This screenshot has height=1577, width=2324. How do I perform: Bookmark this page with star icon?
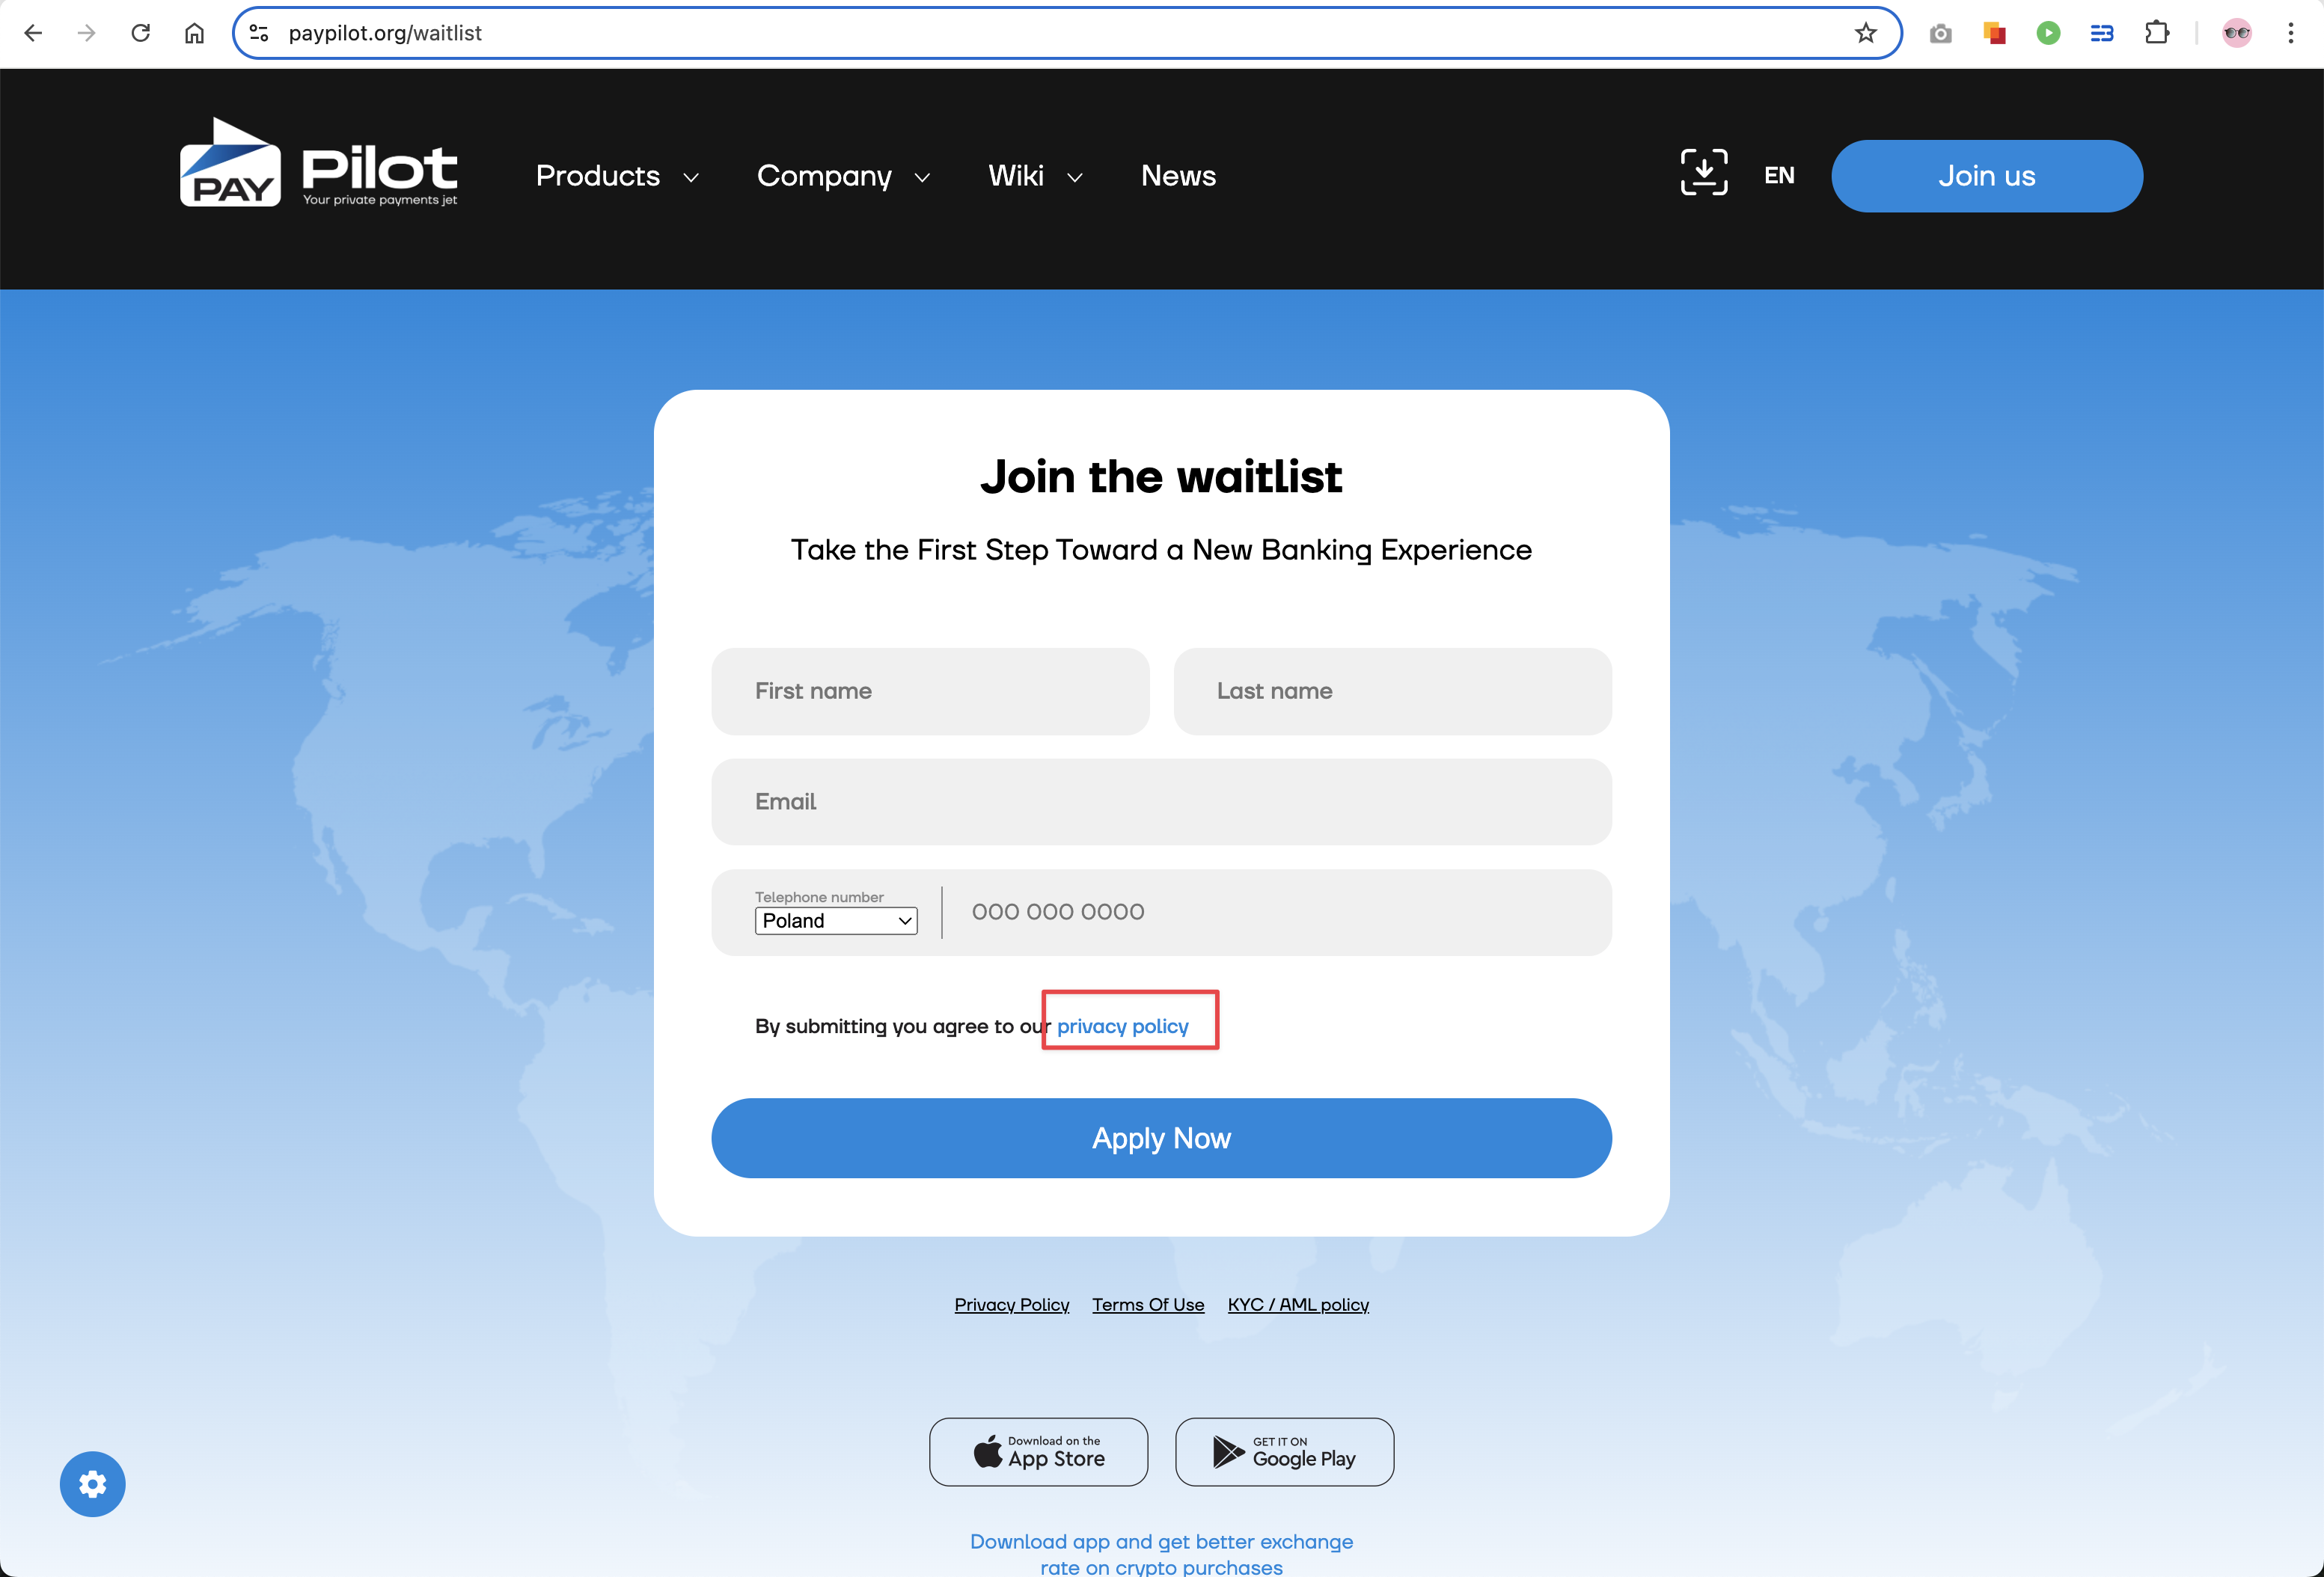pos(1865,33)
